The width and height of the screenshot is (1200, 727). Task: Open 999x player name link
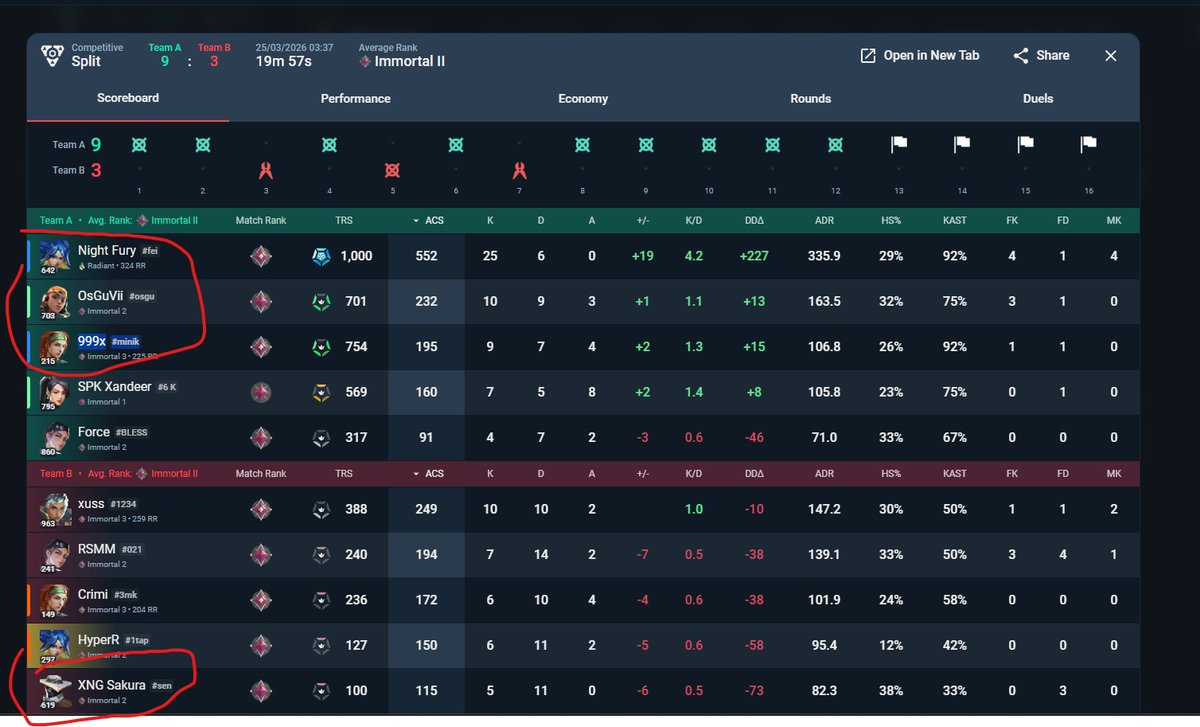pyautogui.click(x=92, y=341)
